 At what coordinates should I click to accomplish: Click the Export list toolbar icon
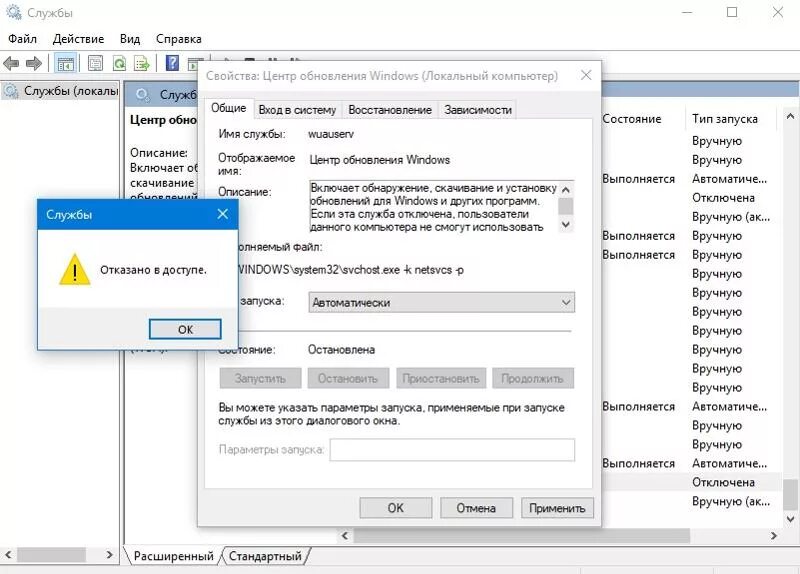pos(142,64)
